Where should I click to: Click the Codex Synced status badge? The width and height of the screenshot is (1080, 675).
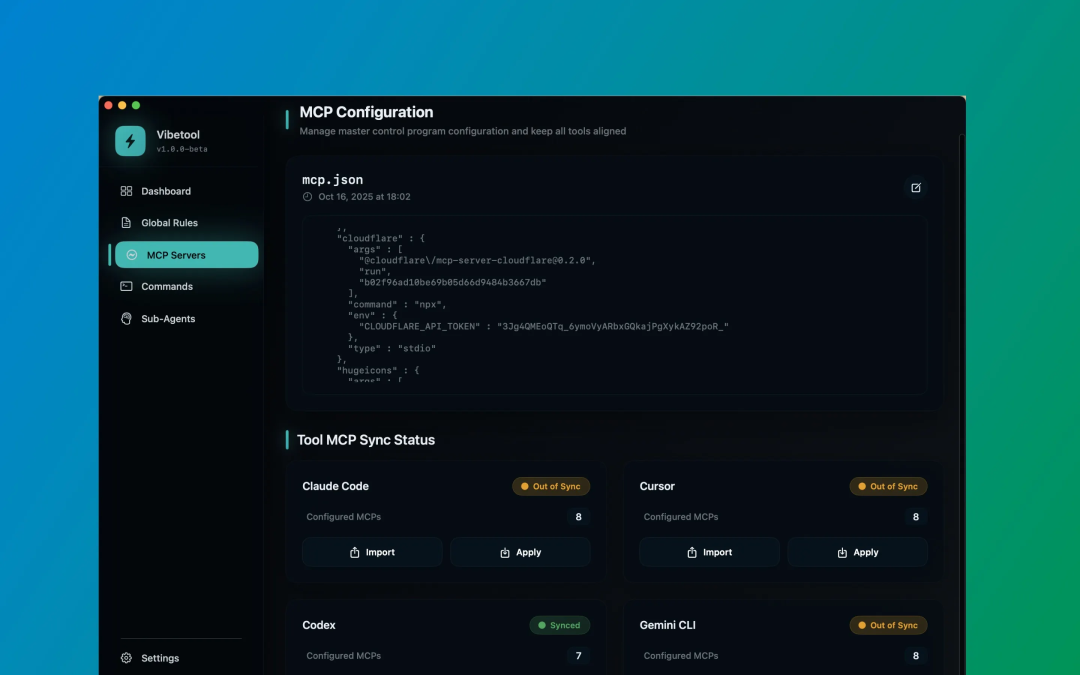(559, 625)
